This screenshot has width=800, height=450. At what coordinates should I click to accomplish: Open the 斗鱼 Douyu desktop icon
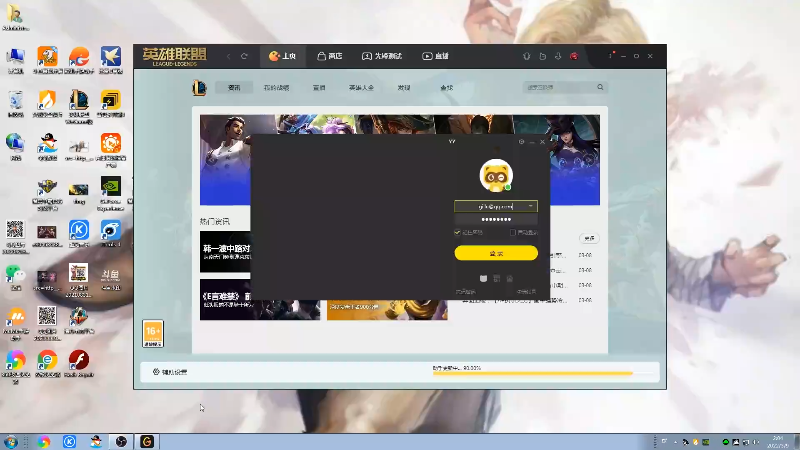[x=110, y=279]
